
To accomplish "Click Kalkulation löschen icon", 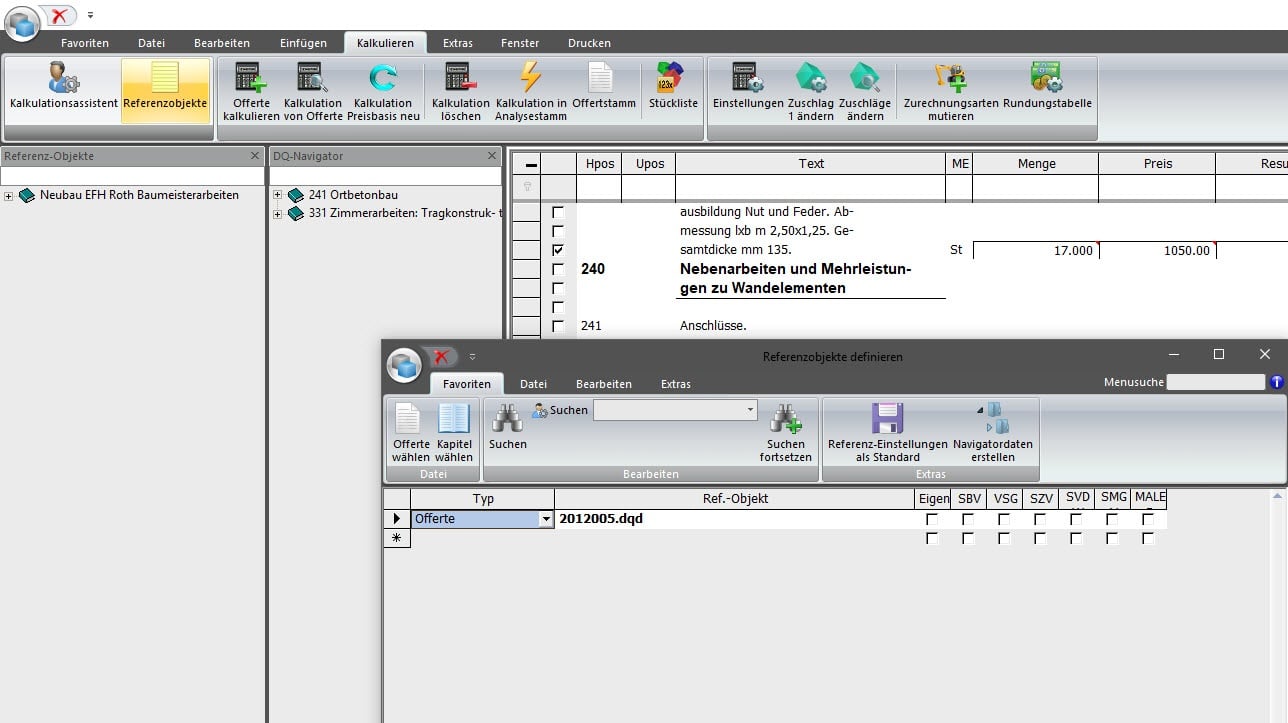I will (x=460, y=91).
